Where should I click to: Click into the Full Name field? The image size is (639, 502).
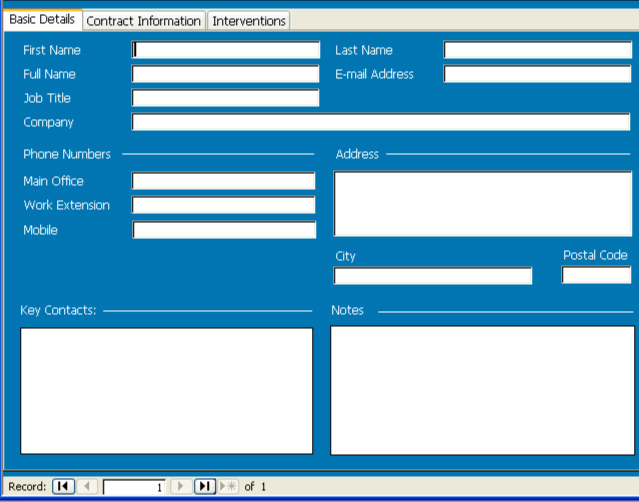click(x=225, y=74)
